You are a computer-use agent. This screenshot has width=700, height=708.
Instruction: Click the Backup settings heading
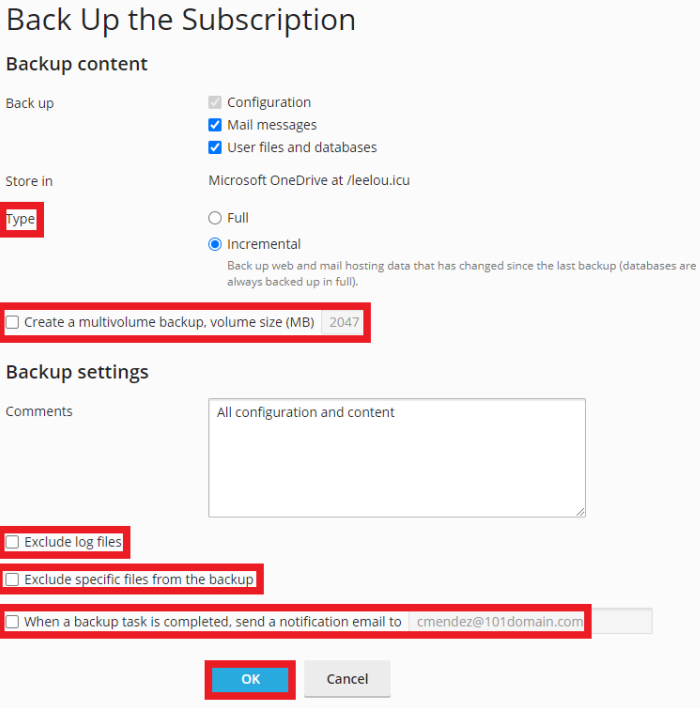click(77, 372)
